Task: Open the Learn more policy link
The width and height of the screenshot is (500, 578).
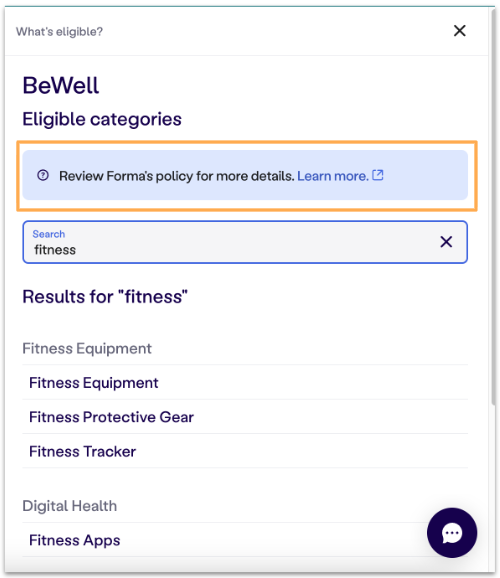Action: point(333,176)
